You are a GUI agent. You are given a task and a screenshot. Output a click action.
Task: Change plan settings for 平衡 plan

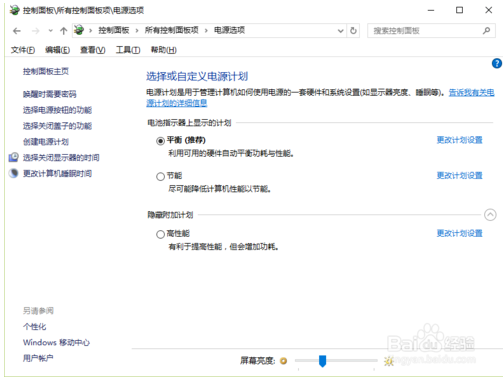click(460, 140)
